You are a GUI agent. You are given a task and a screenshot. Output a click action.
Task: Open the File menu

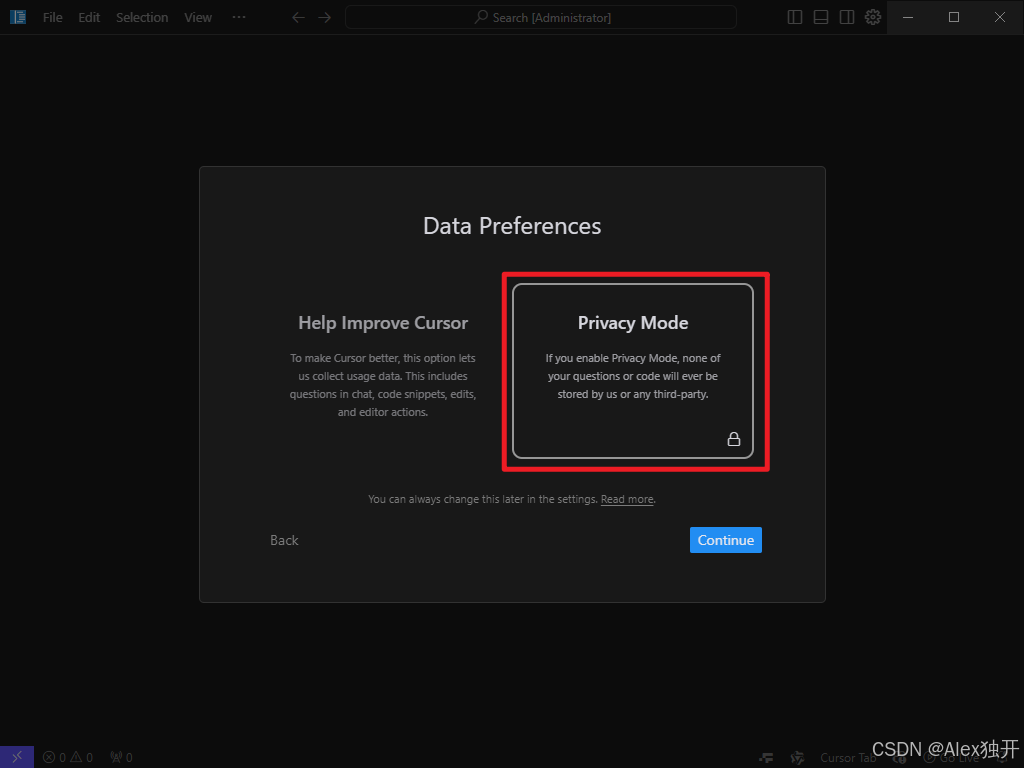[x=51, y=17]
